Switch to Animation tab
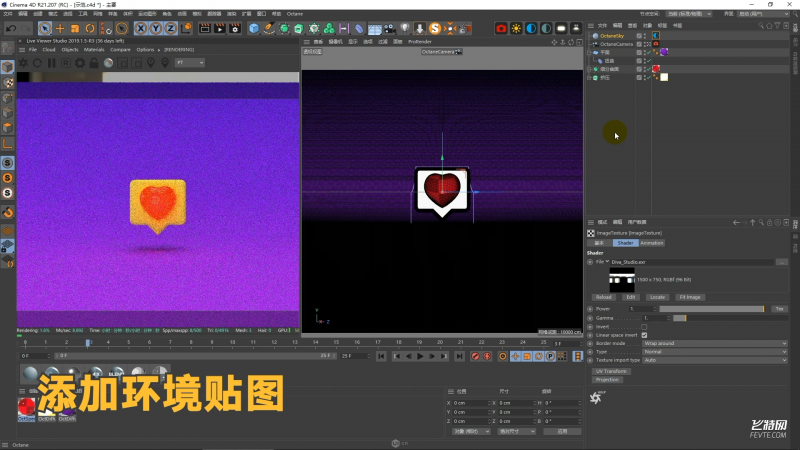The height and width of the screenshot is (450, 800). click(652, 243)
